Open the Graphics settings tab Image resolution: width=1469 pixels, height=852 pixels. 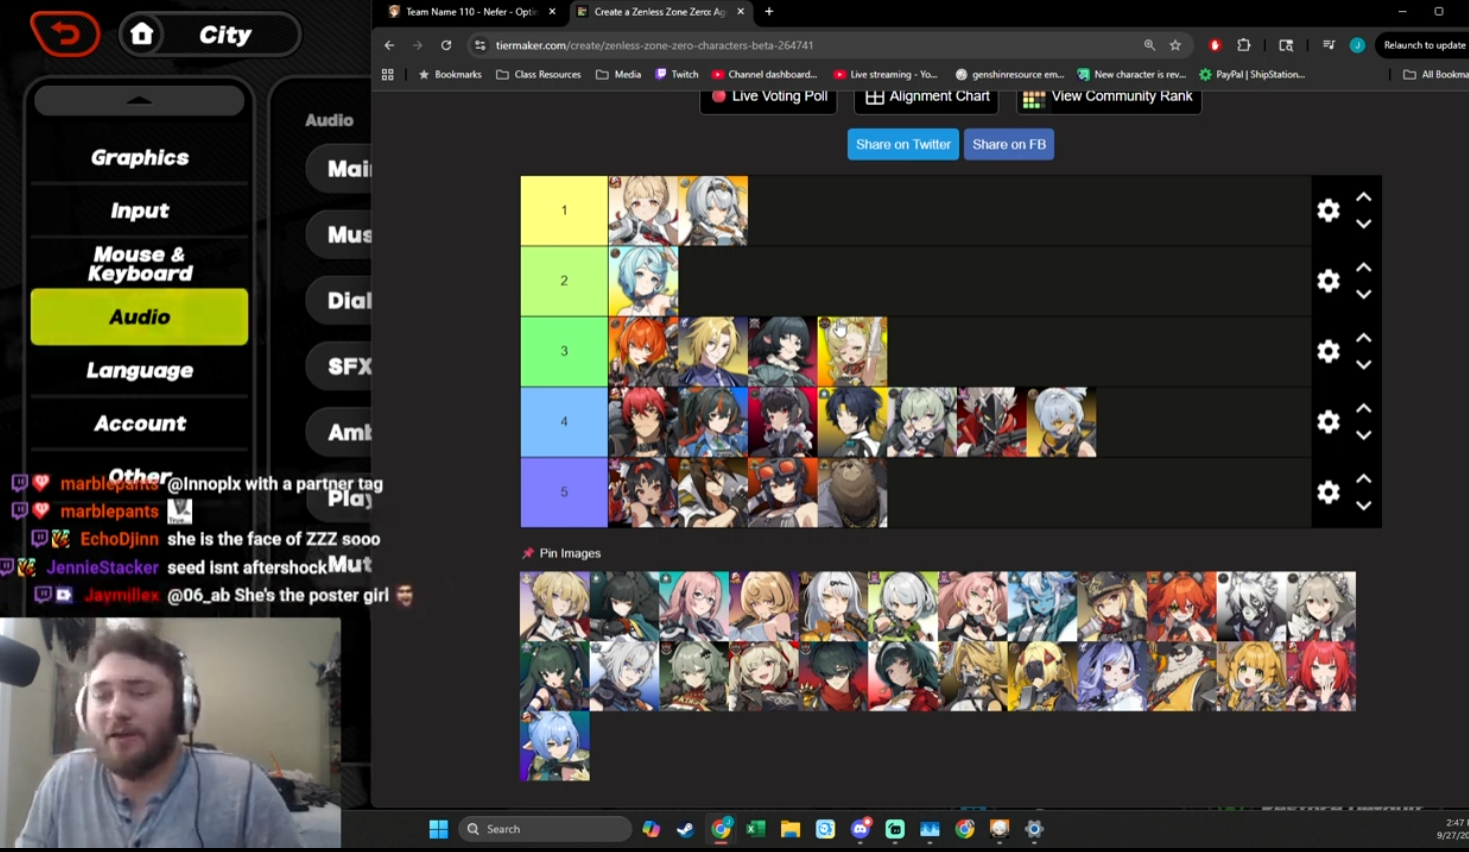140,157
